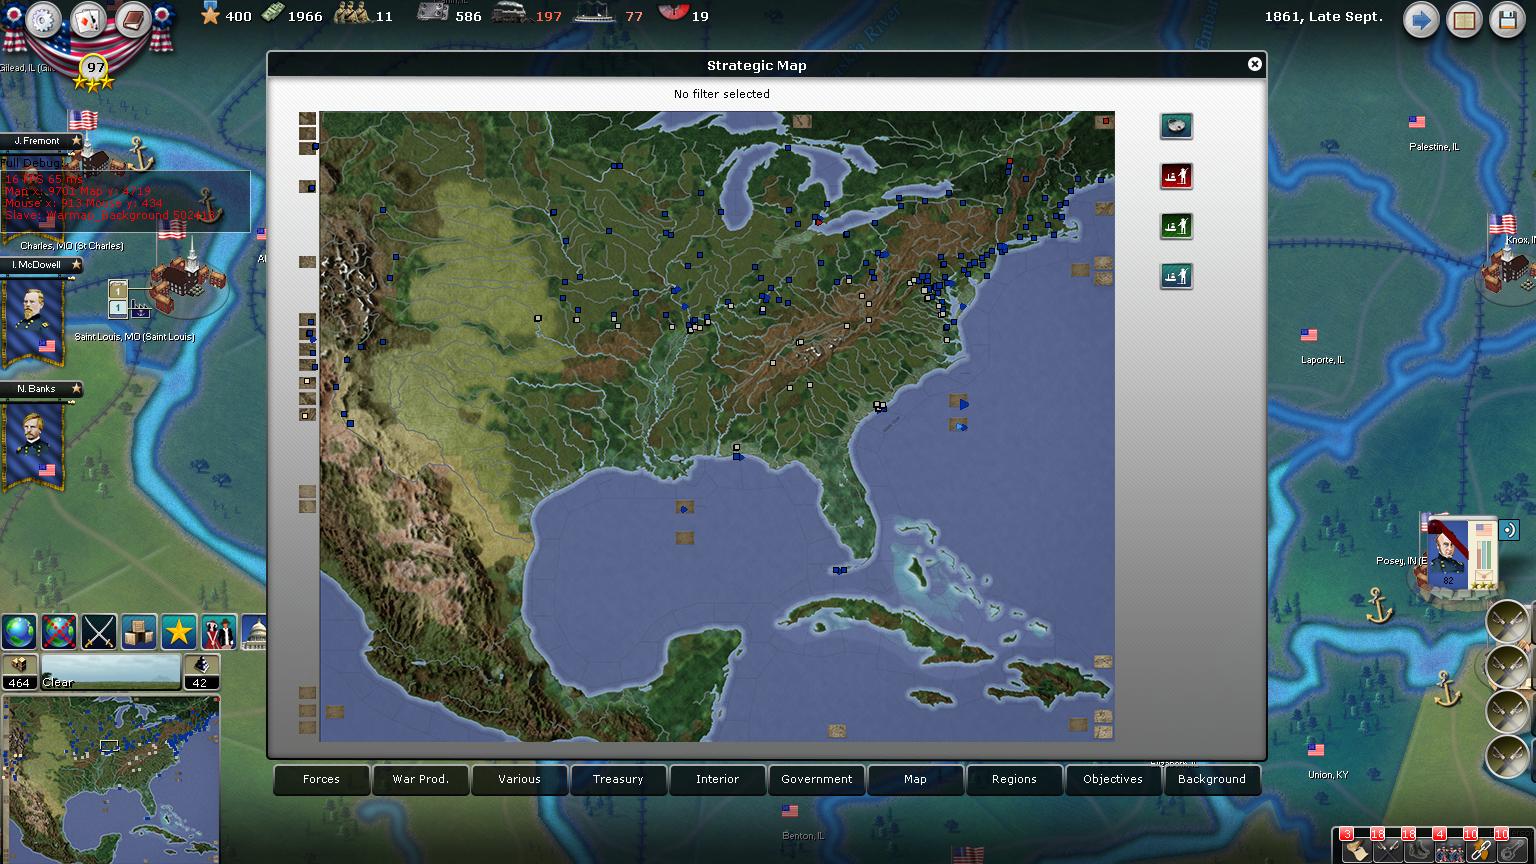This screenshot has width=1536, height=864.
Task: Save the game with the floppy disk icon
Action: 1508,20
